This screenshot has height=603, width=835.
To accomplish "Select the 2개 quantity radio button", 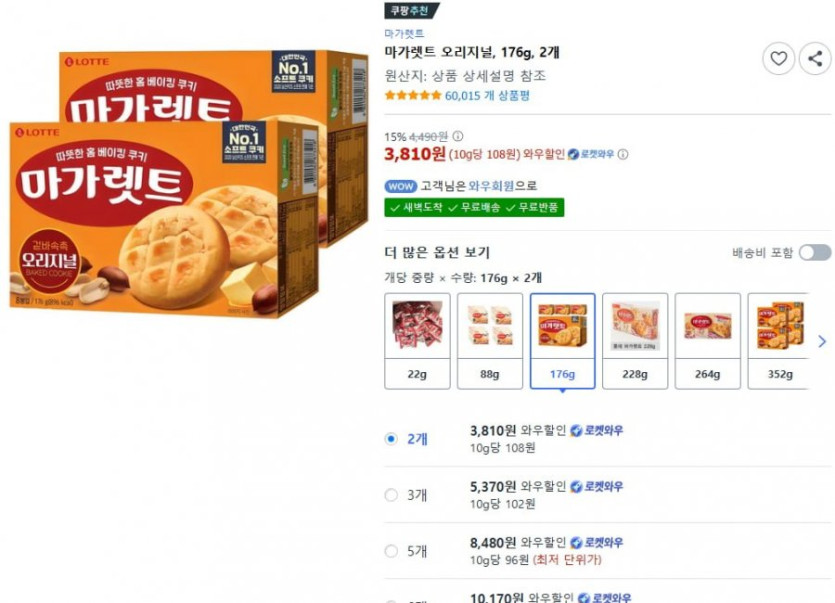I will click(x=391, y=438).
